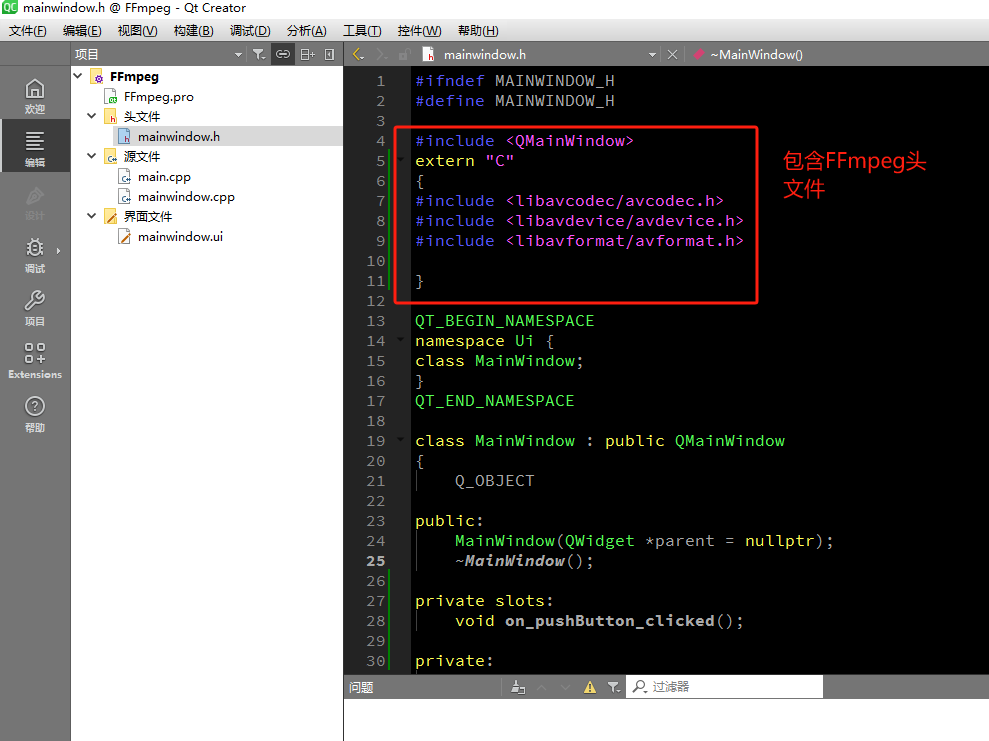Fold the class MainWindow block at line 19
Screen dimensions: 989x741
point(401,440)
